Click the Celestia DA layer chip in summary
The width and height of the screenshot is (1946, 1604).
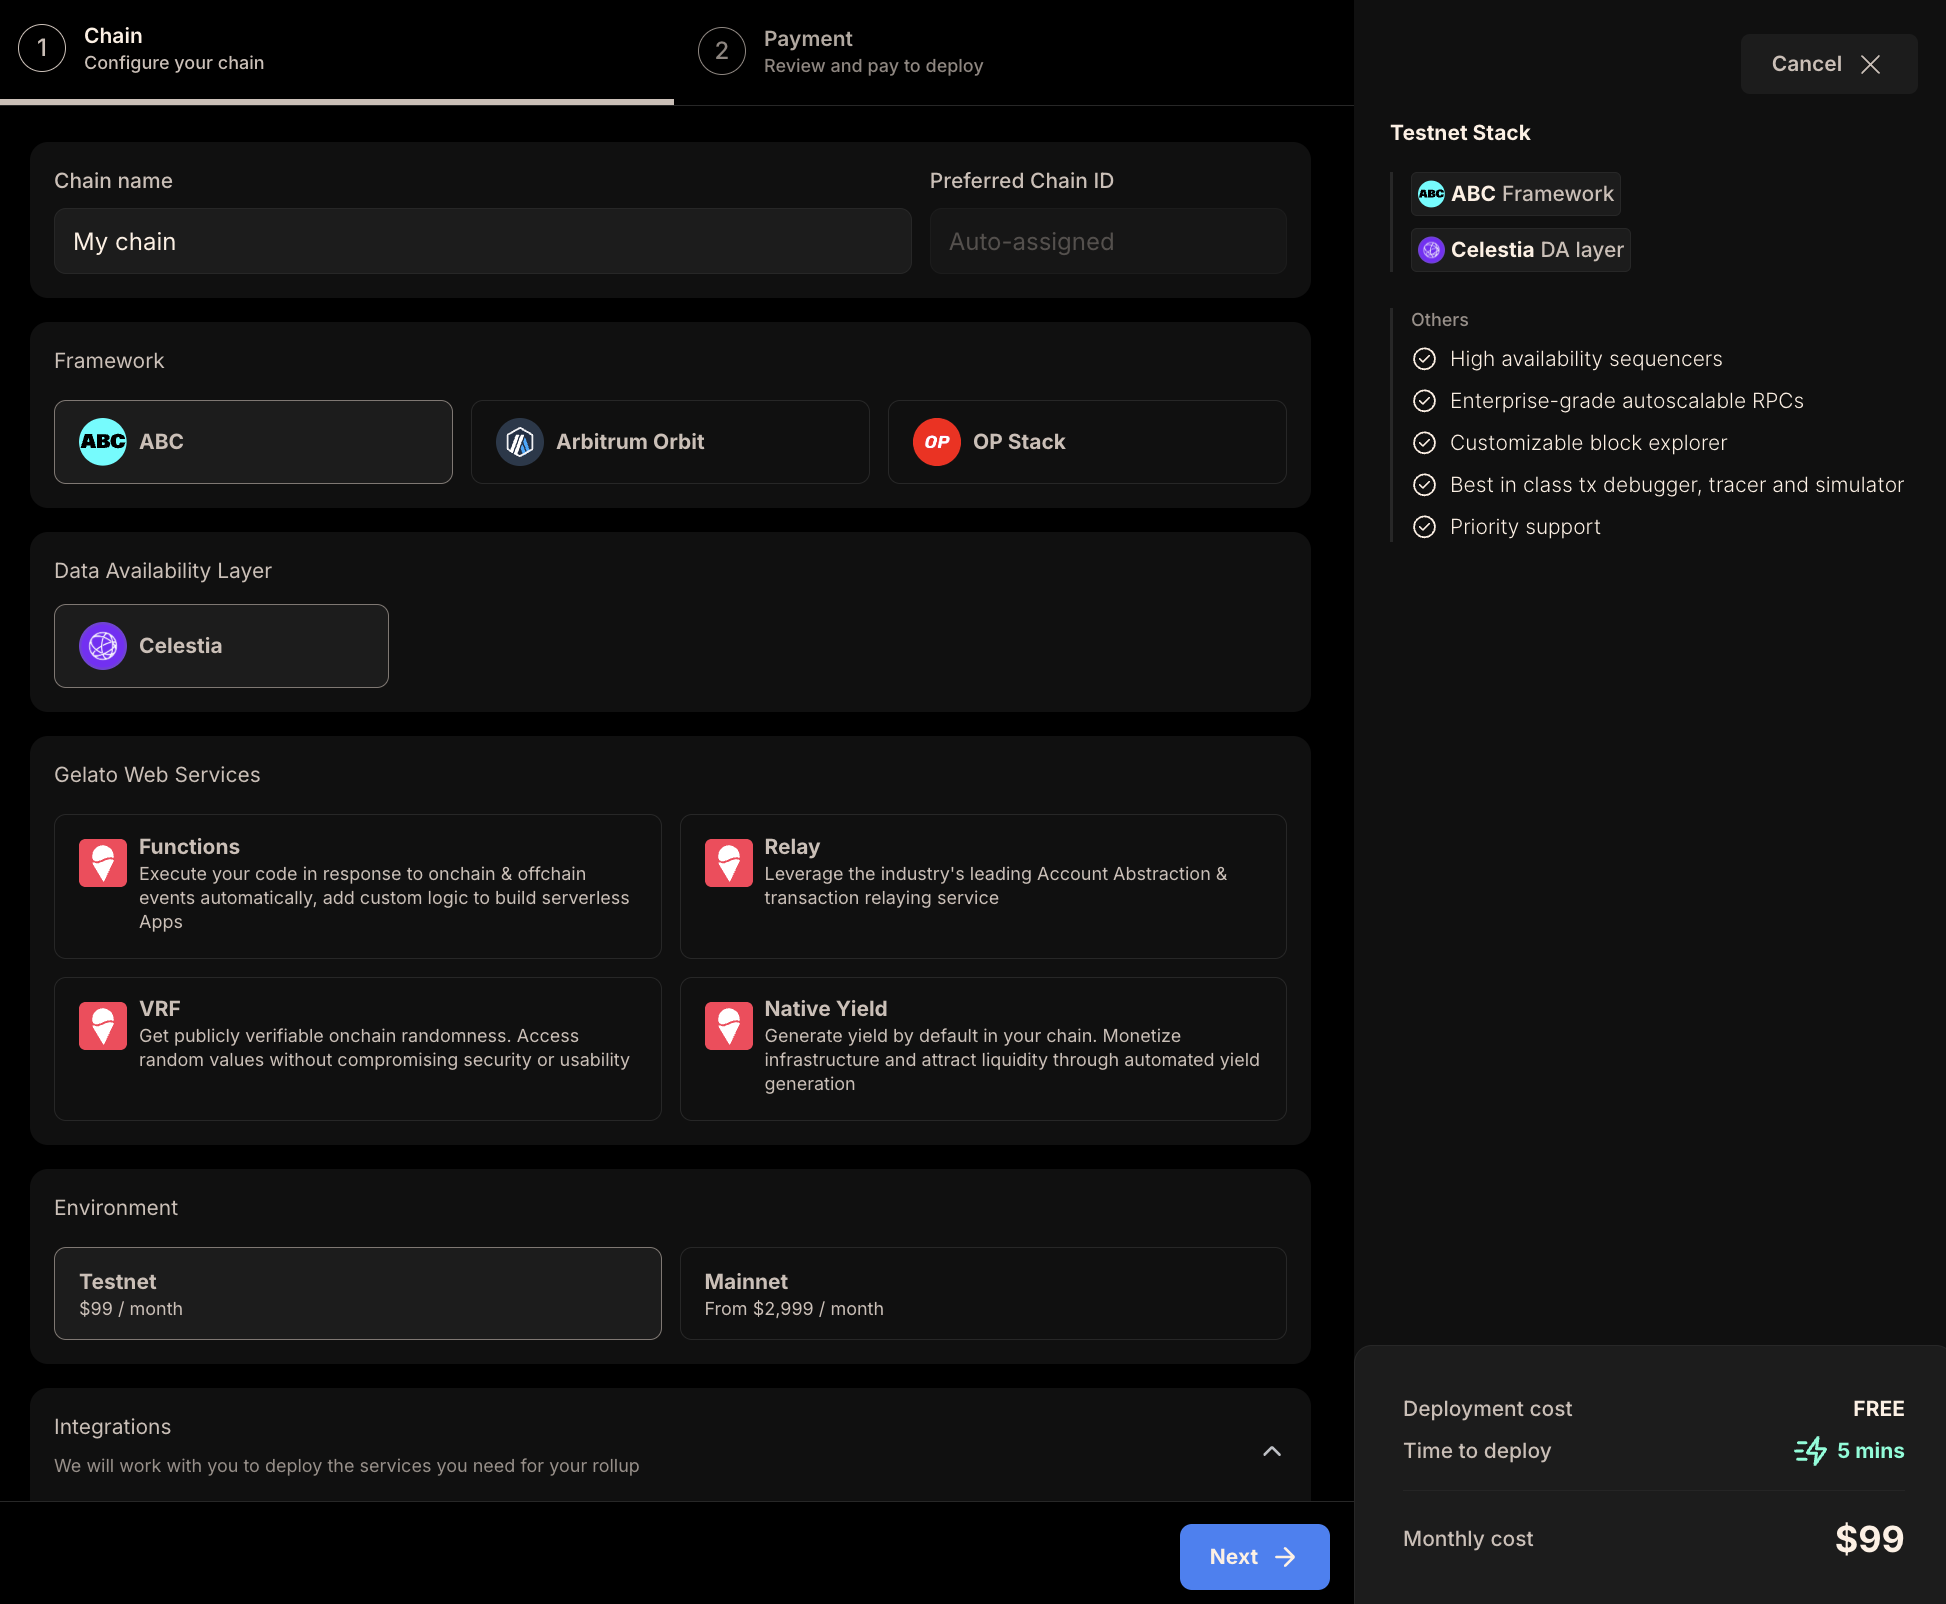point(1521,250)
